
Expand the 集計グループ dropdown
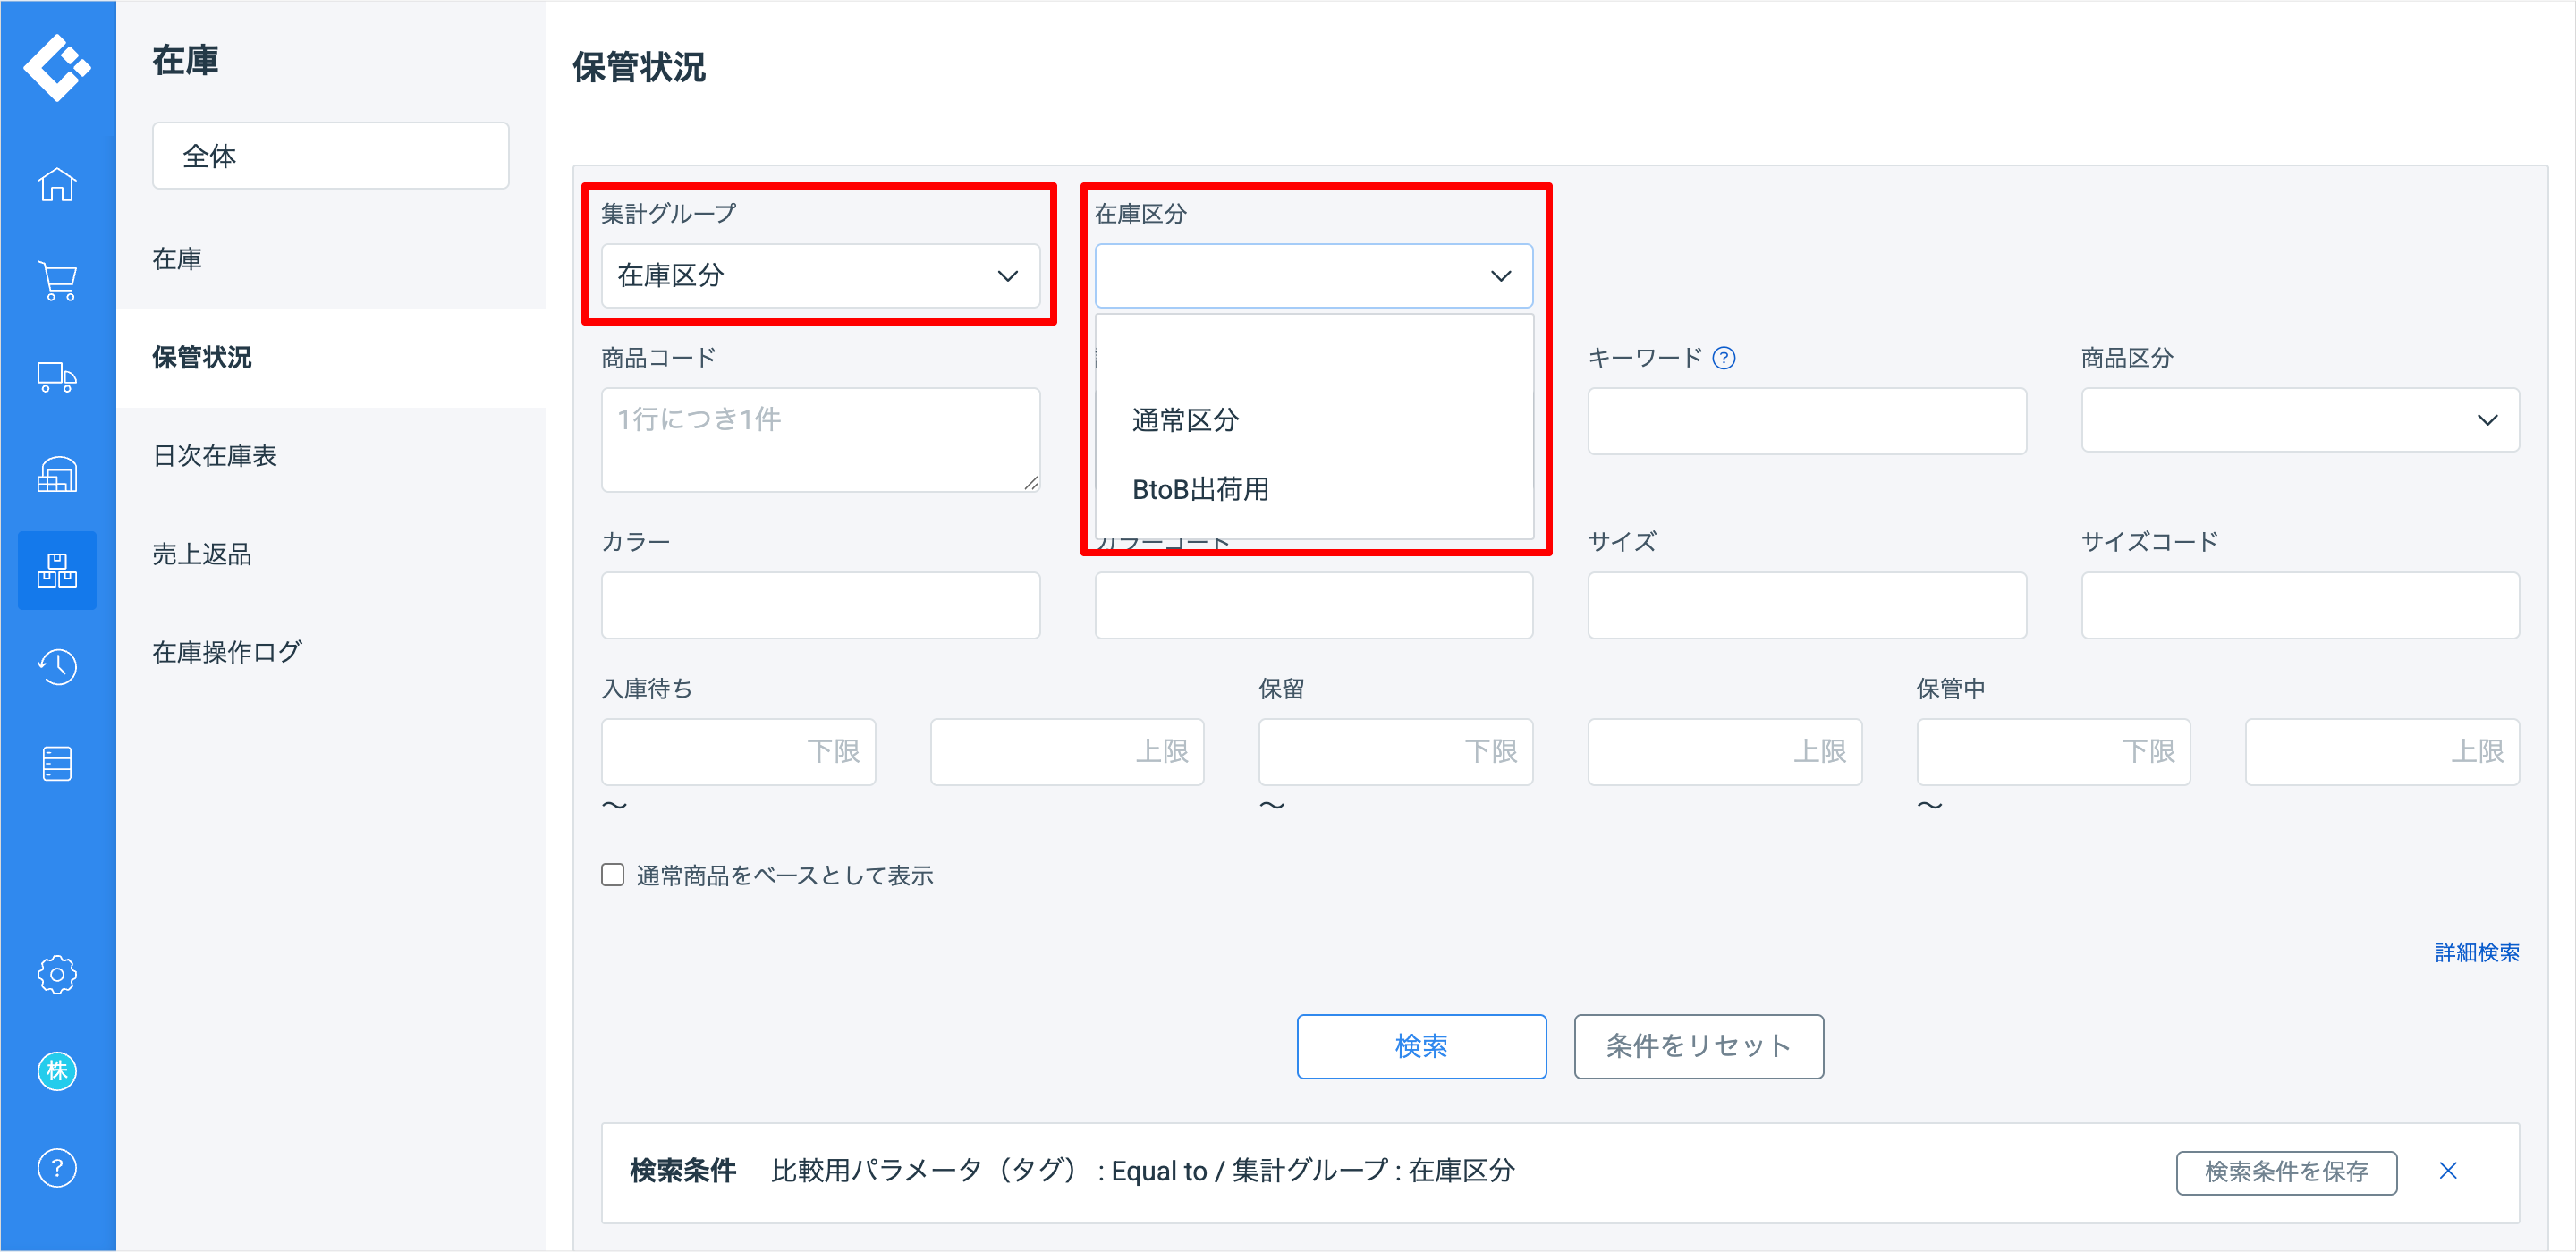pyautogui.click(x=820, y=276)
